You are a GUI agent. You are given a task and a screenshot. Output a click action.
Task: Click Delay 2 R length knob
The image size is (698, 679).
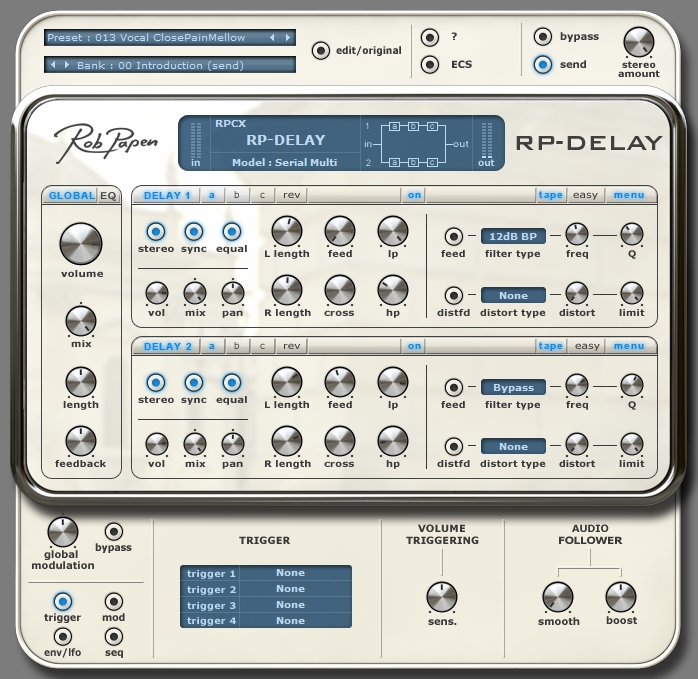pos(287,442)
